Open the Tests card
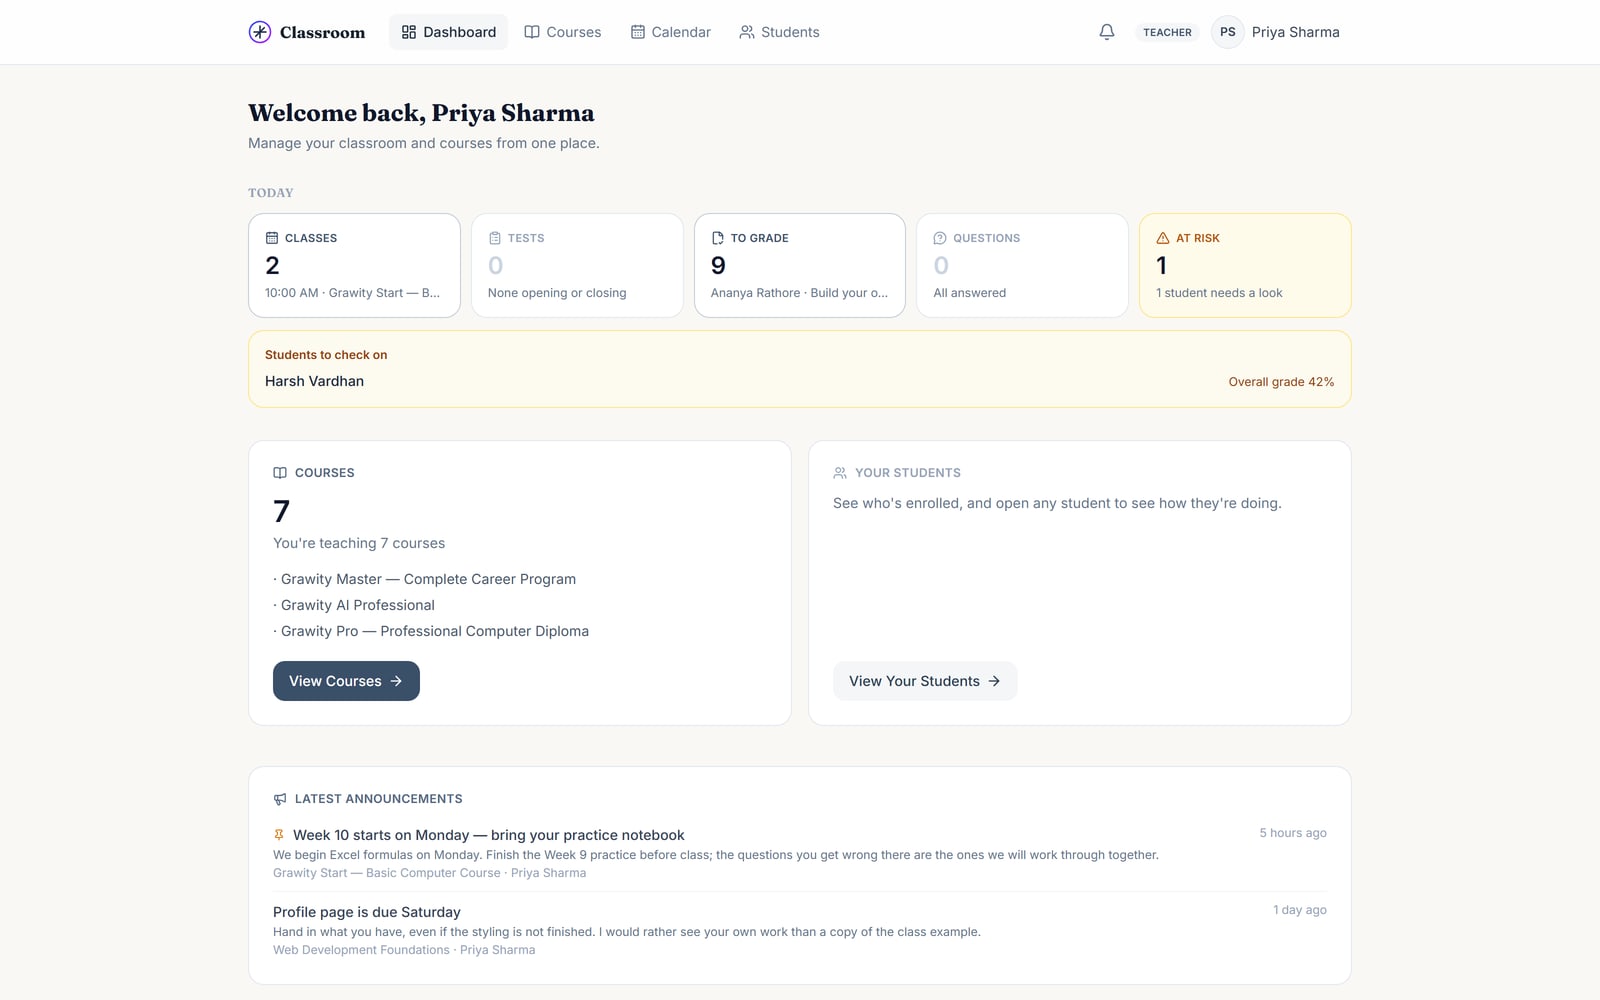This screenshot has height=1000, width=1600. pos(577,265)
